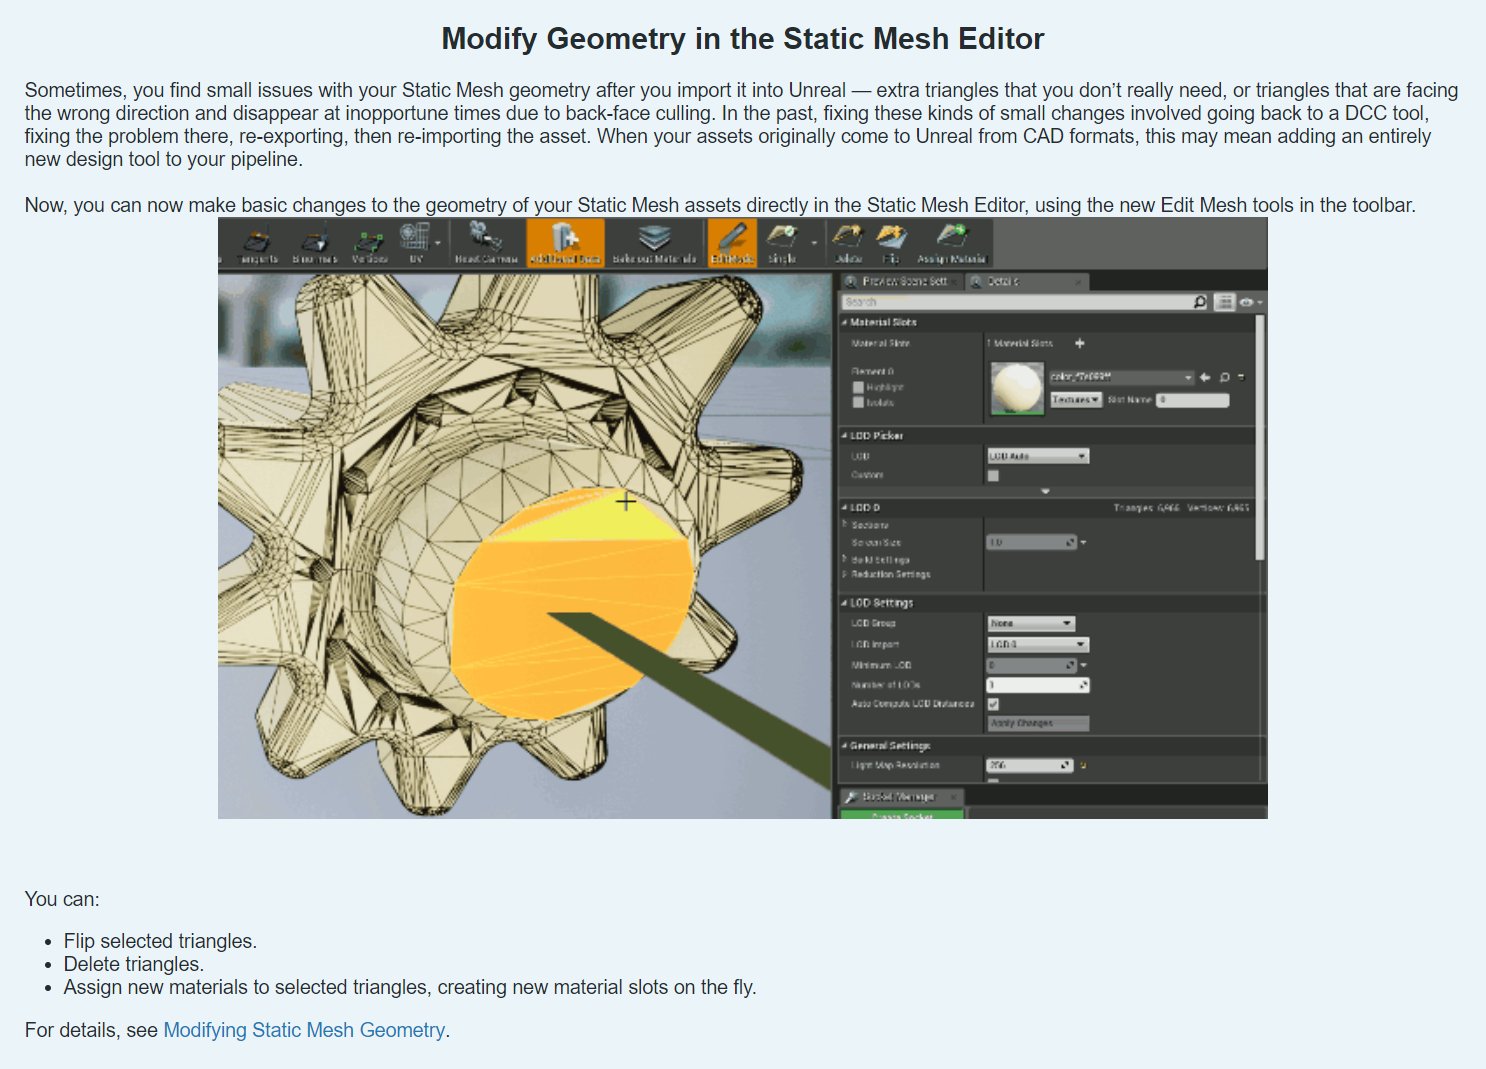Open the selection mode dropdown arrow
The image size is (1486, 1069).
(x=814, y=243)
